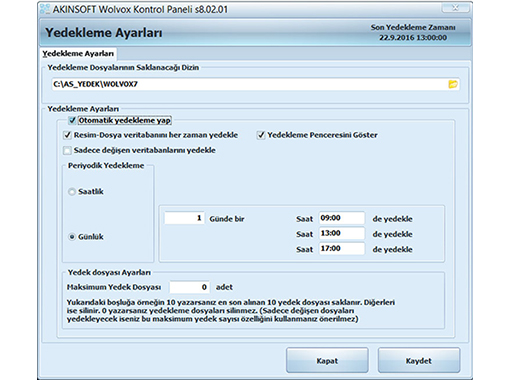This screenshot has width=510, height=380.
Task: Edit the 13:00 backup time field
Action: click(x=342, y=233)
